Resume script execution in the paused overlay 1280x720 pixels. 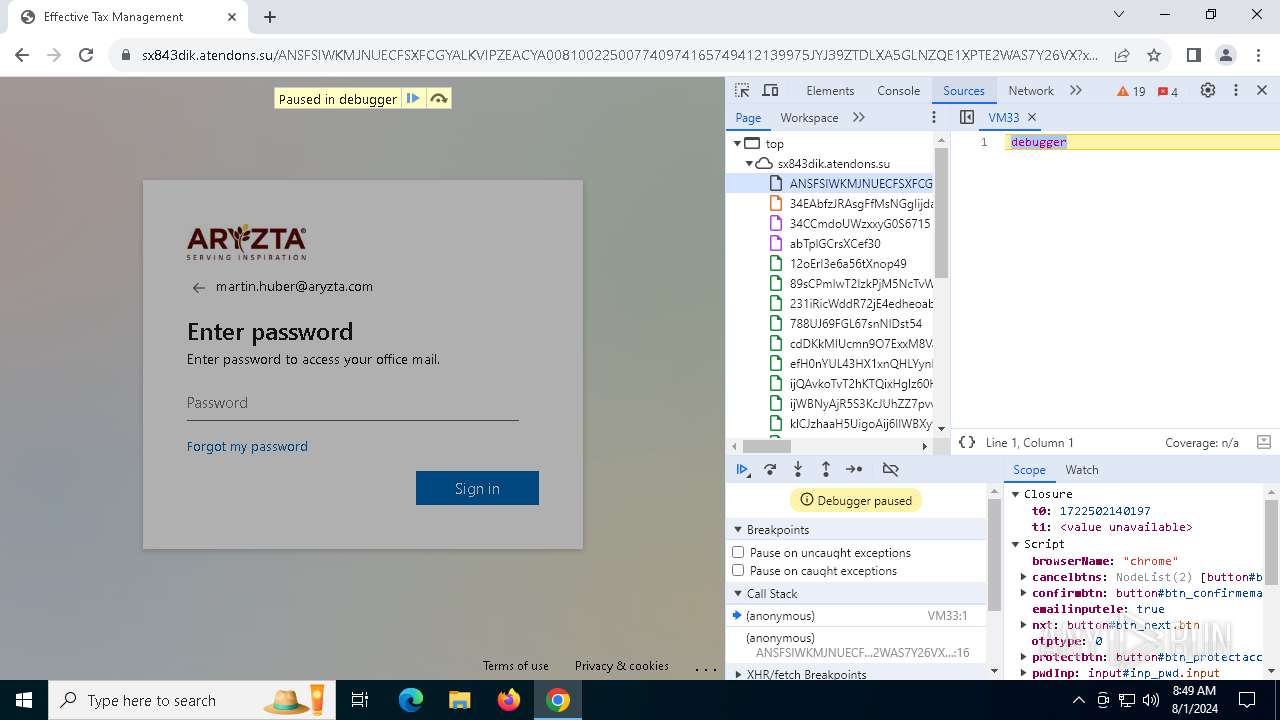tap(413, 98)
